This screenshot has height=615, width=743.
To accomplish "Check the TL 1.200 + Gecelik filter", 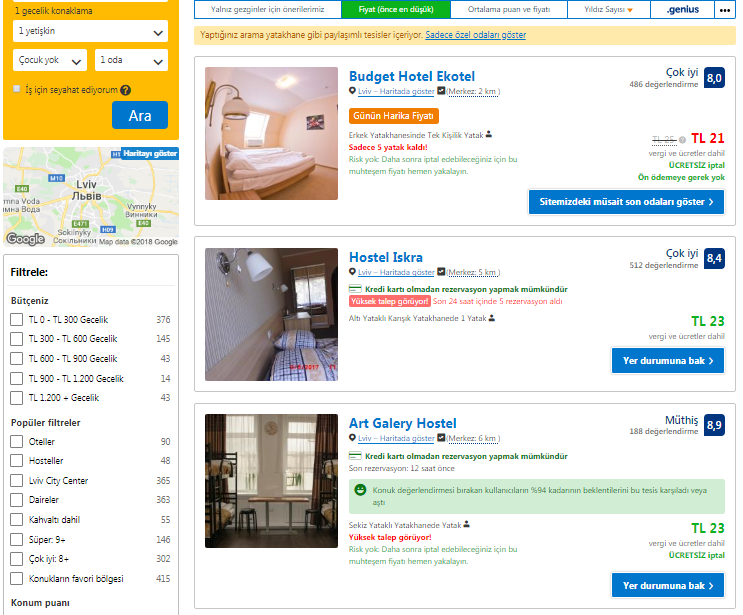I will pos(17,398).
